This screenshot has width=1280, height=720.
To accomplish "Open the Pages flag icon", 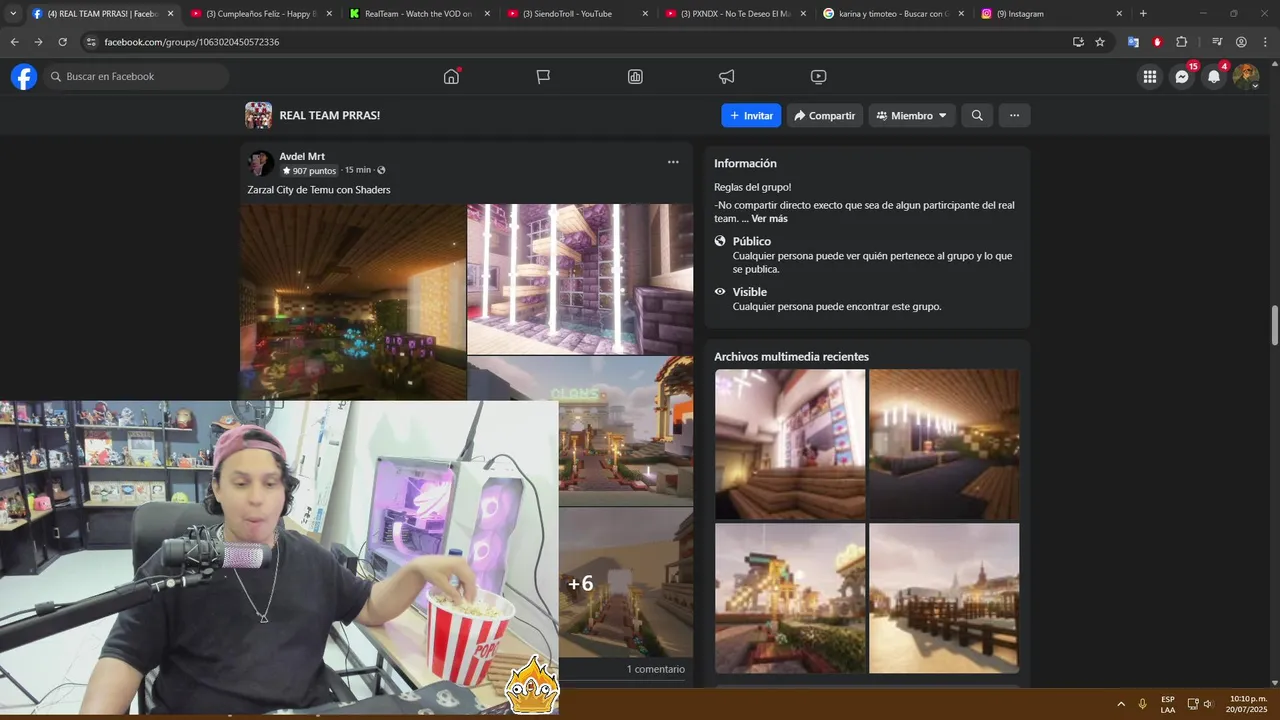I will (543, 76).
